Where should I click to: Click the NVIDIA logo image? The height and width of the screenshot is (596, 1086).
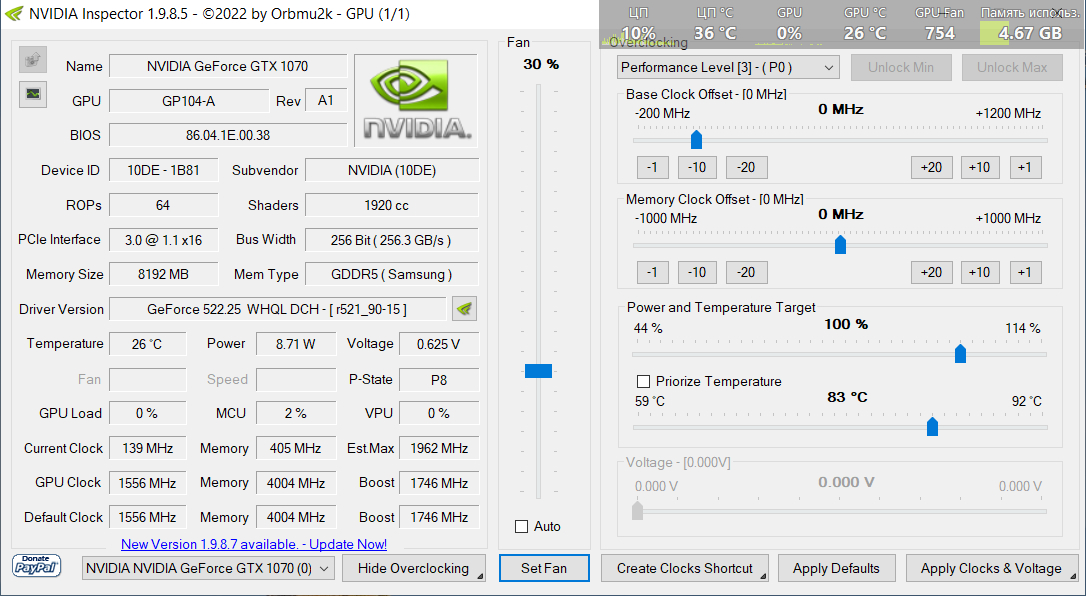point(416,100)
